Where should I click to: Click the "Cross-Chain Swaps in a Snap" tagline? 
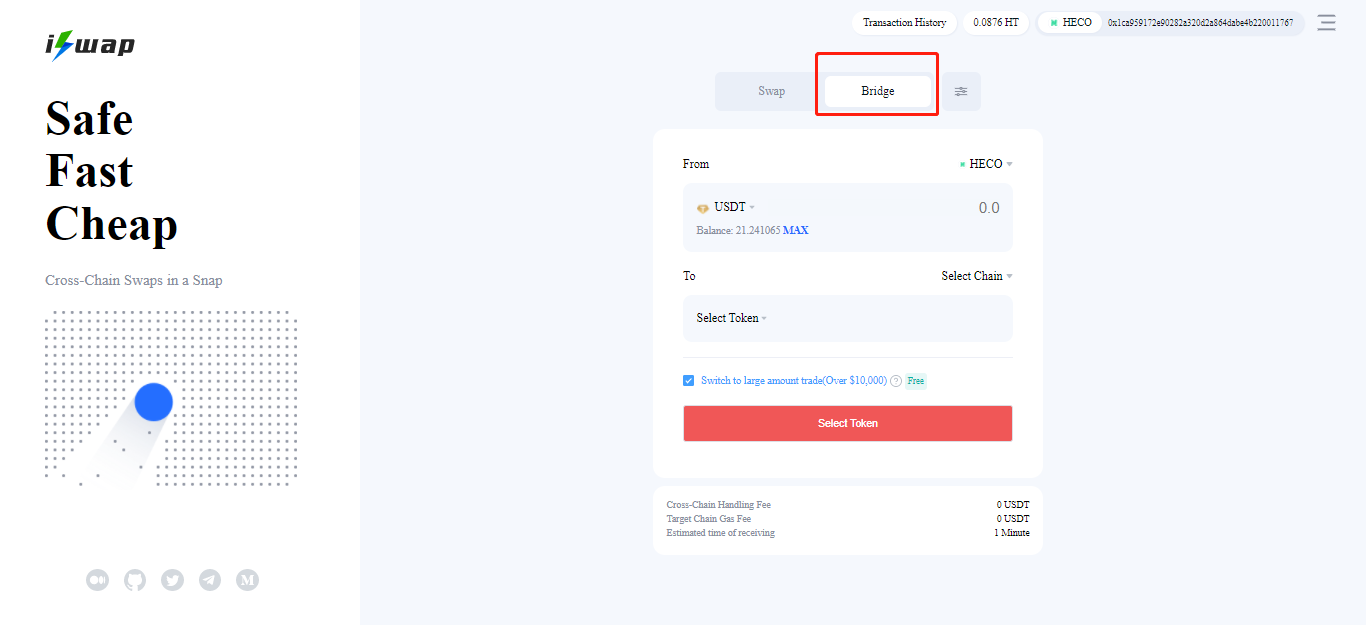134,280
